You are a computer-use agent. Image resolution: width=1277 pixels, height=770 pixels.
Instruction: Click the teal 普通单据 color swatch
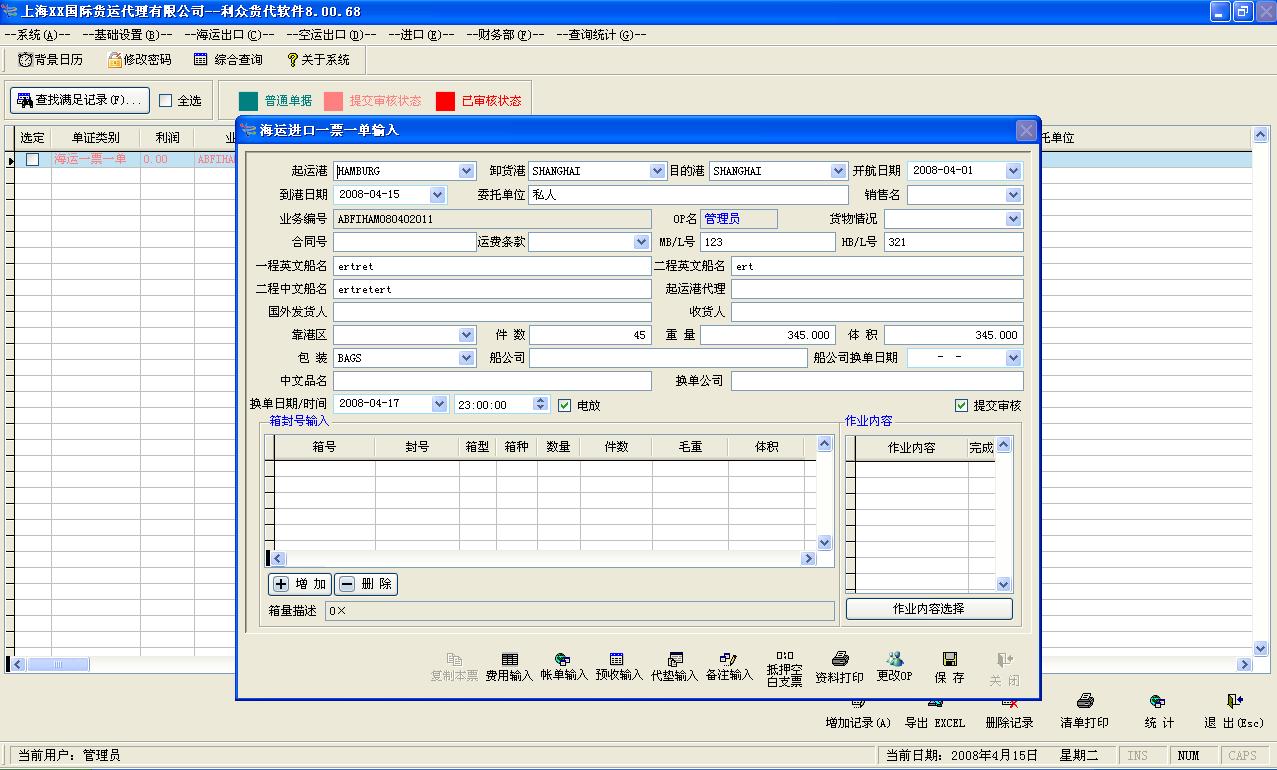click(249, 101)
